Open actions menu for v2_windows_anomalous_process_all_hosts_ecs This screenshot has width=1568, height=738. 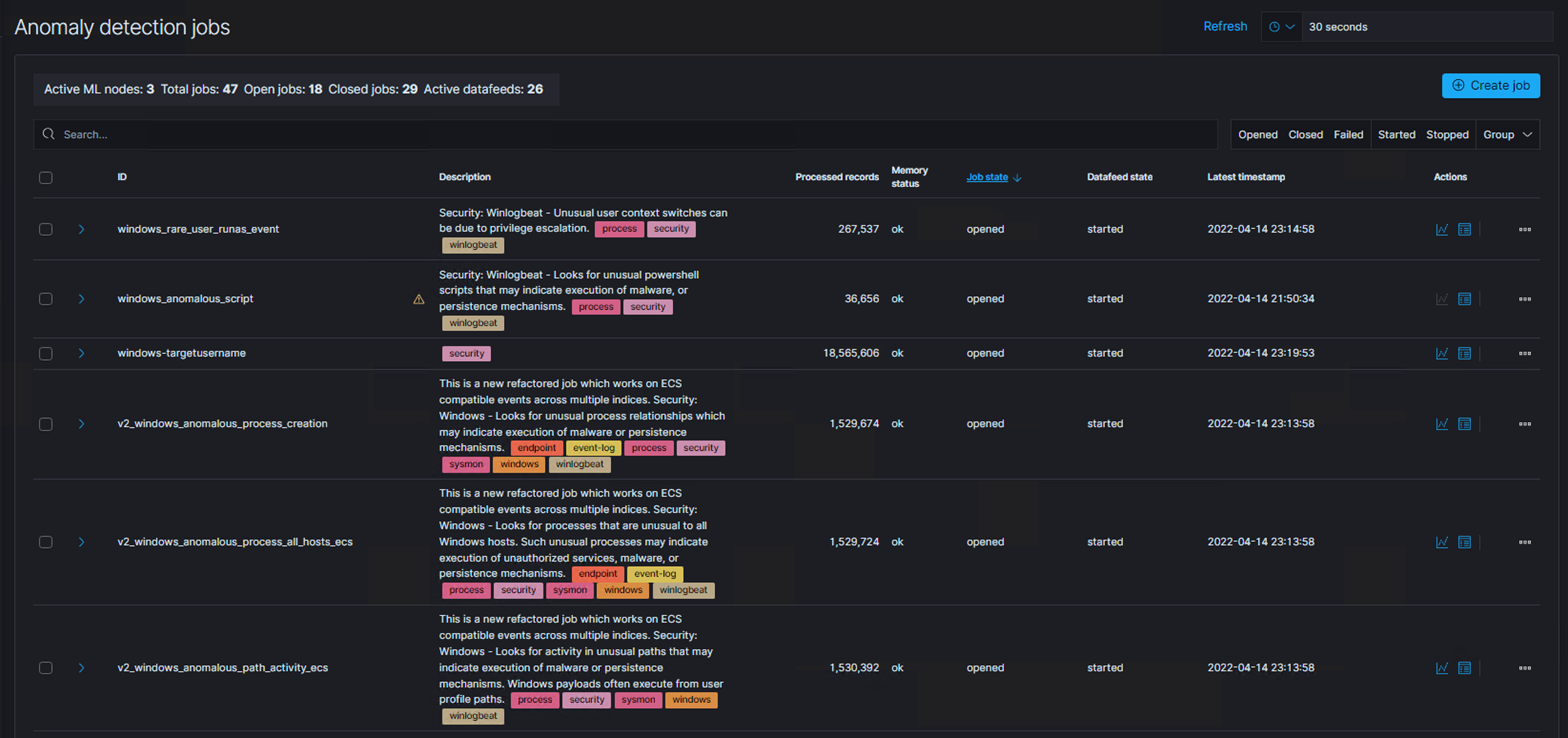point(1525,542)
